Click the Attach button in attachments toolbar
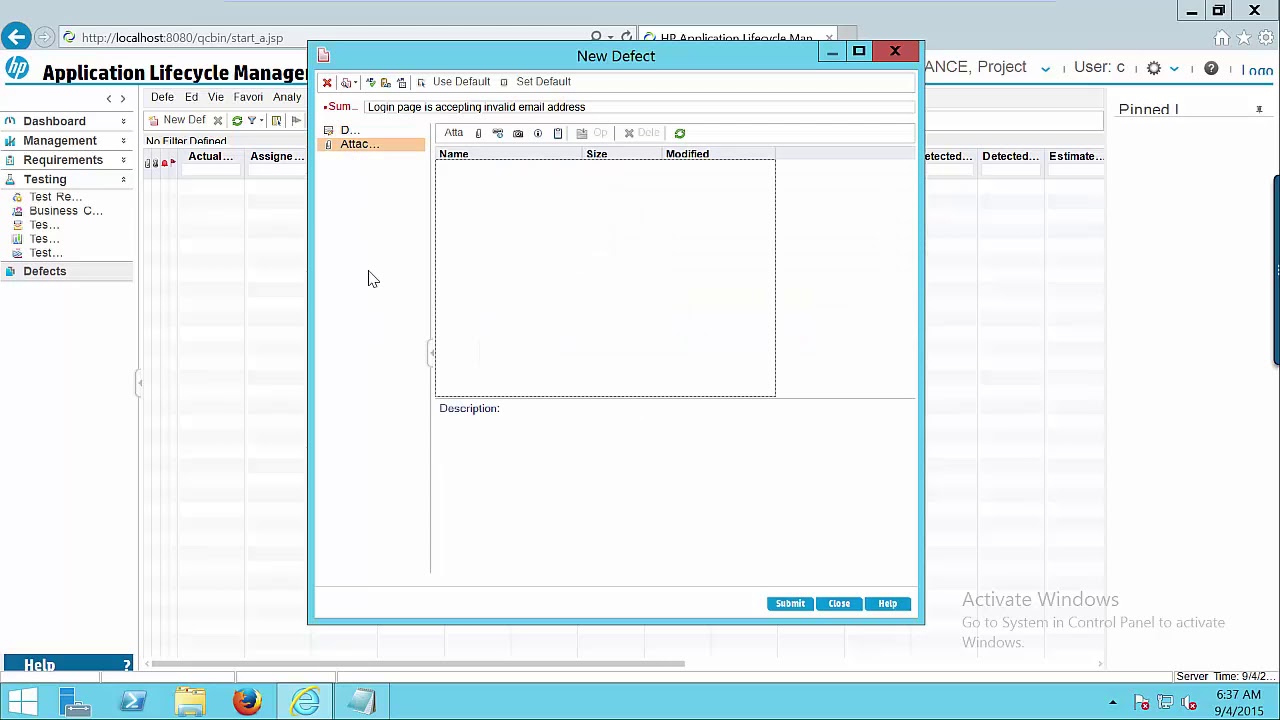 pyautogui.click(x=454, y=133)
